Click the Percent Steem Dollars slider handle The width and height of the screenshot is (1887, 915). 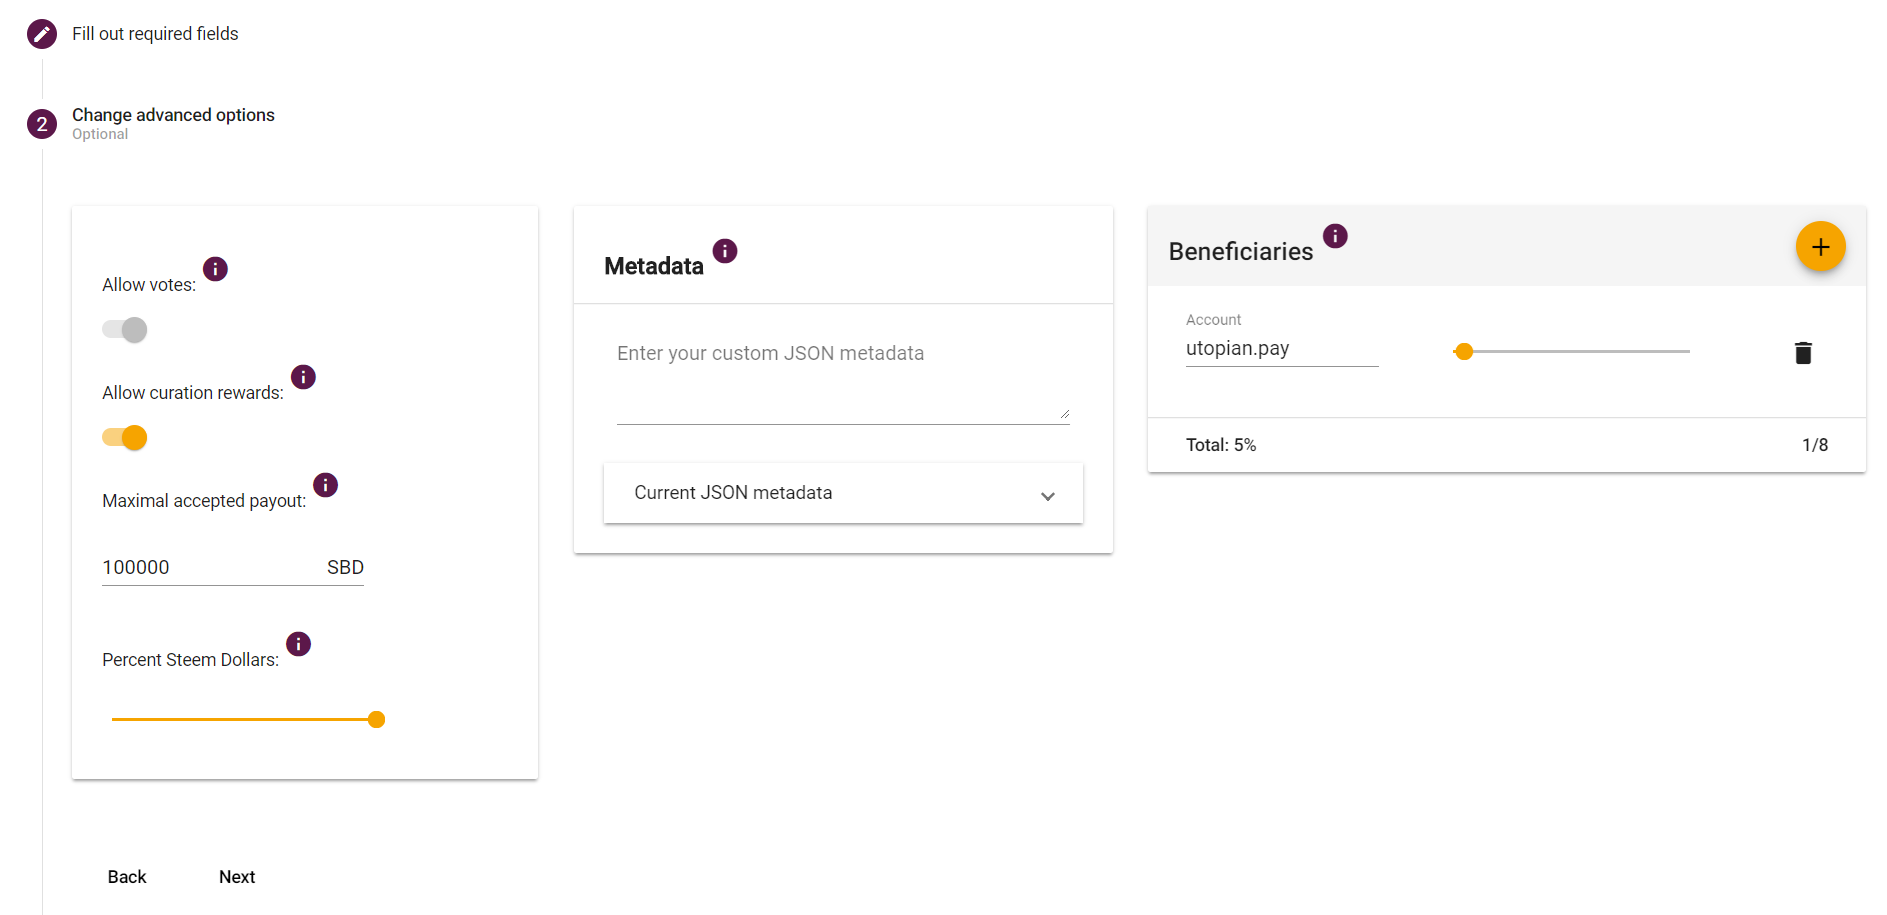click(x=376, y=720)
